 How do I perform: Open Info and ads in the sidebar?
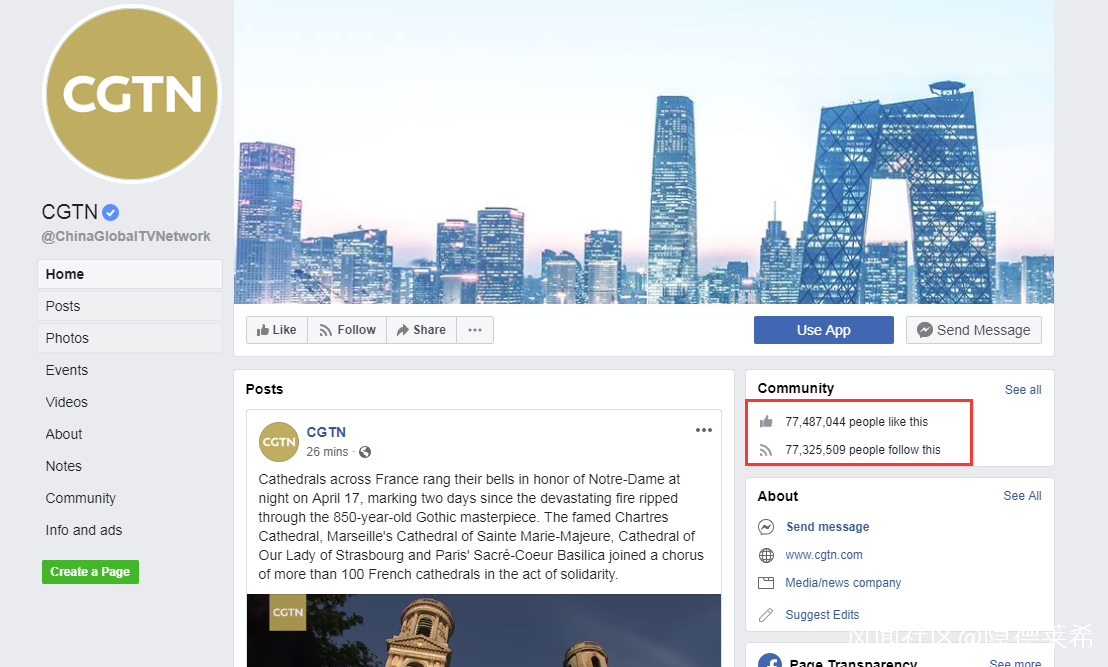[83, 530]
